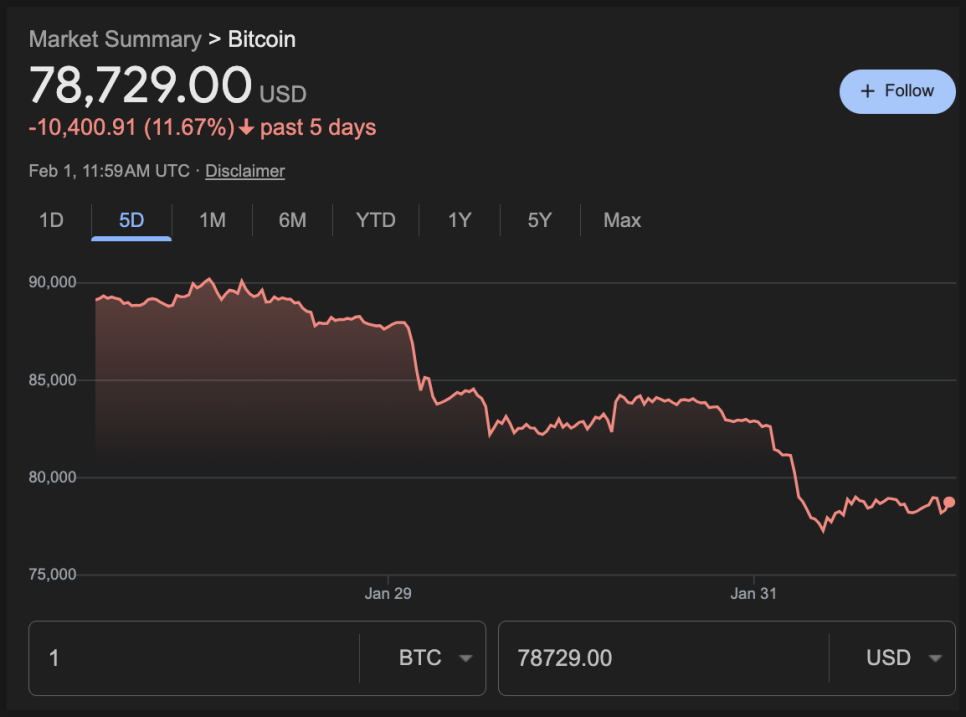This screenshot has height=717, width=966.
Task: Click the Follow button
Action: pyautogui.click(x=897, y=91)
